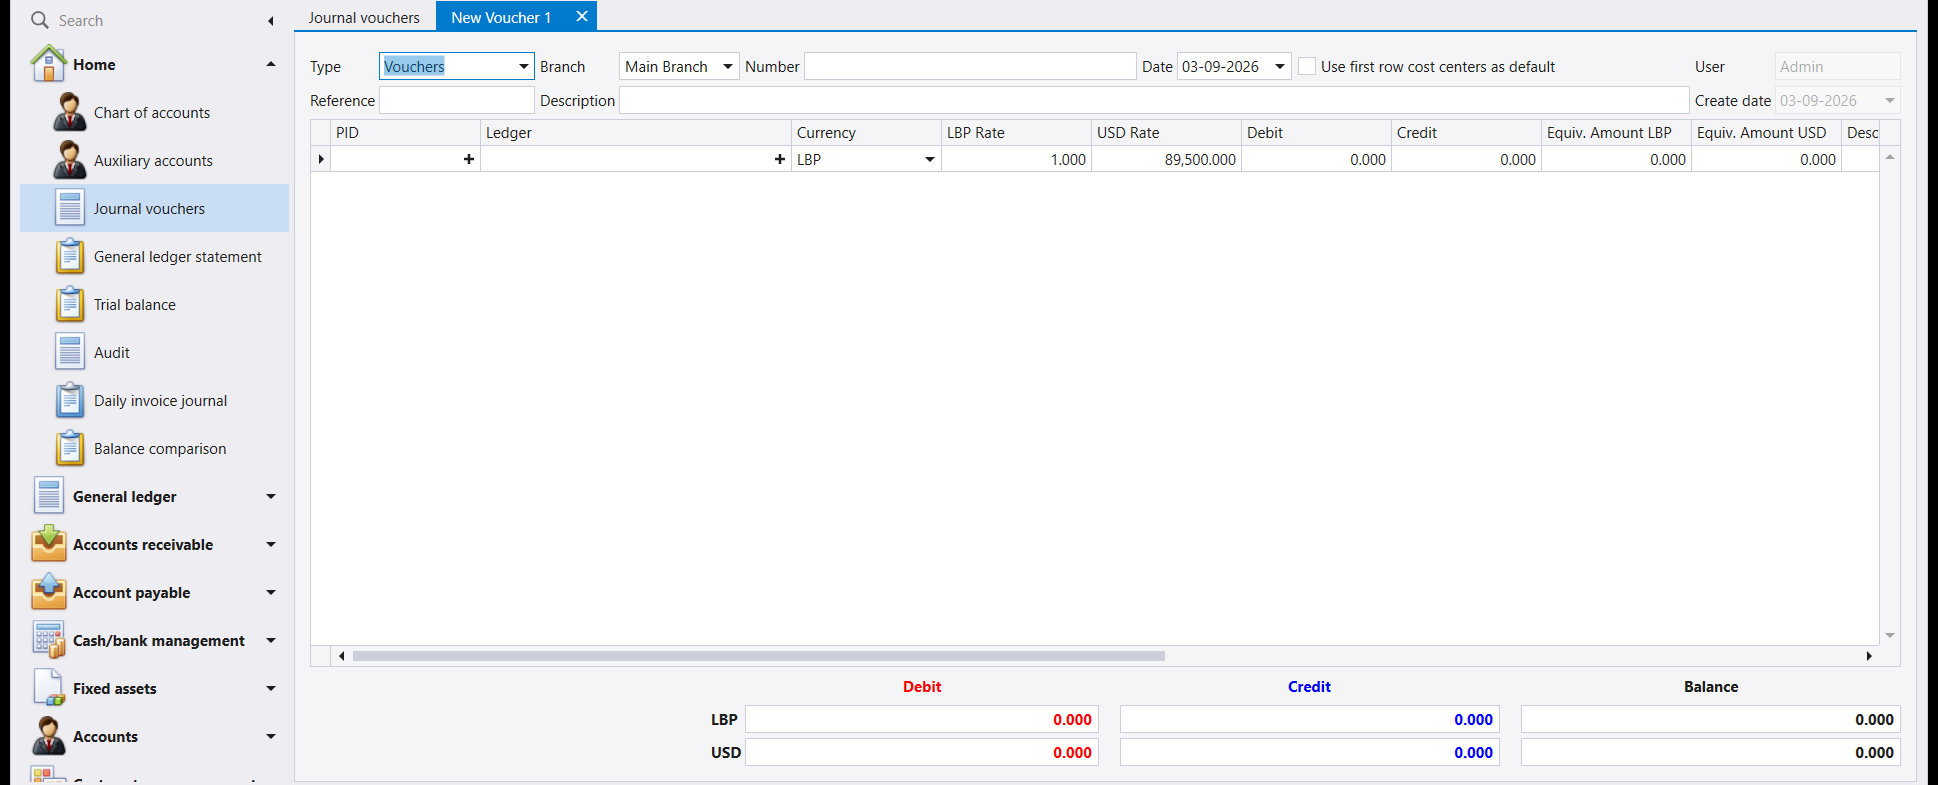This screenshot has width=1938, height=785.
Task: Click the Number input field
Action: click(970, 66)
